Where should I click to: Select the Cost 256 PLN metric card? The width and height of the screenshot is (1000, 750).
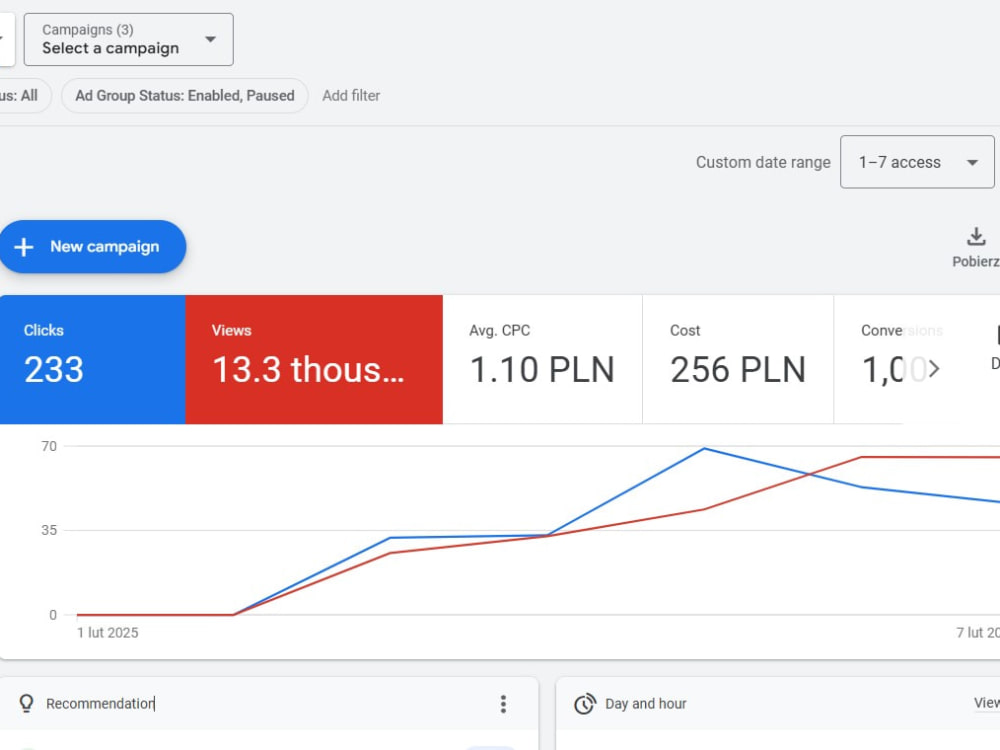pyautogui.click(x=738, y=360)
